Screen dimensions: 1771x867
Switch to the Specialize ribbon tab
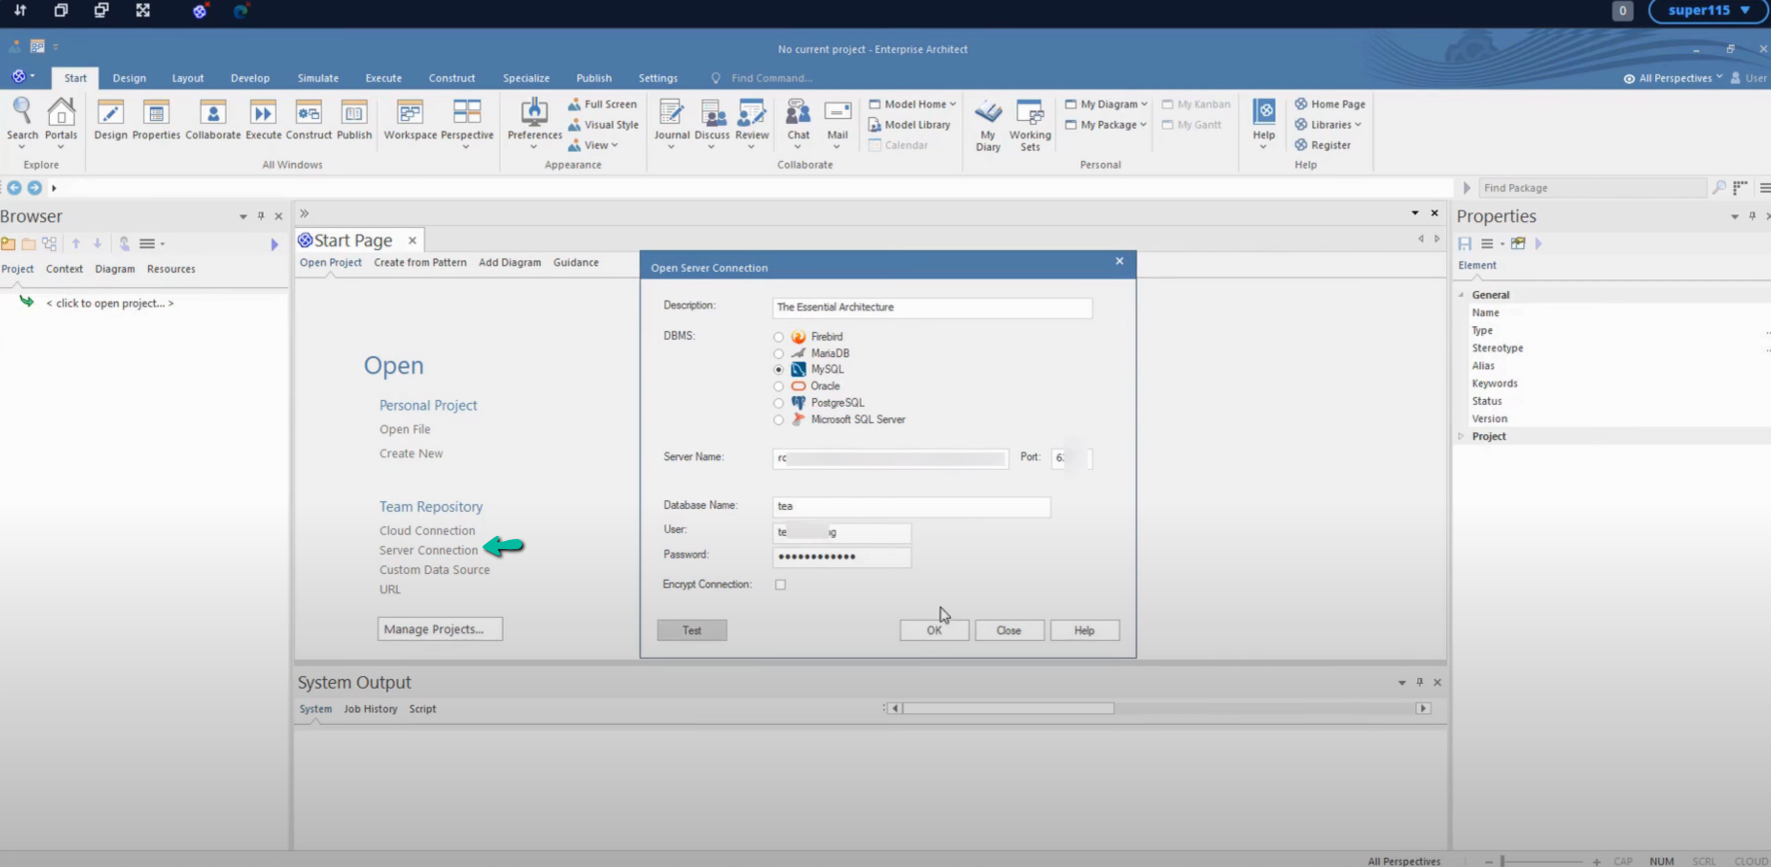pos(526,78)
